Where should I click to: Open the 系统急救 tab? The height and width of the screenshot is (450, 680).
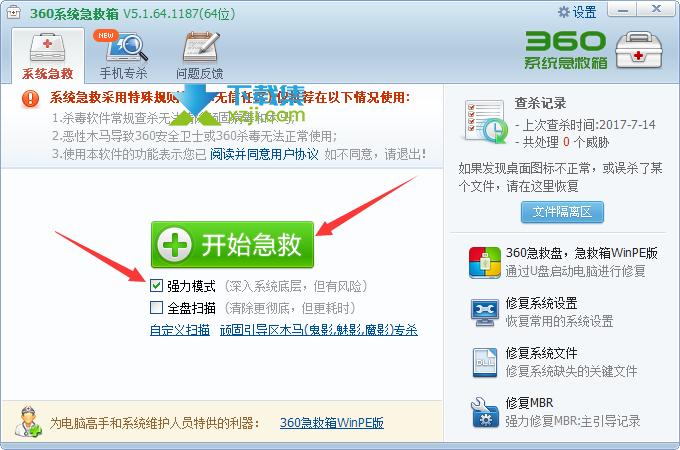coord(48,55)
